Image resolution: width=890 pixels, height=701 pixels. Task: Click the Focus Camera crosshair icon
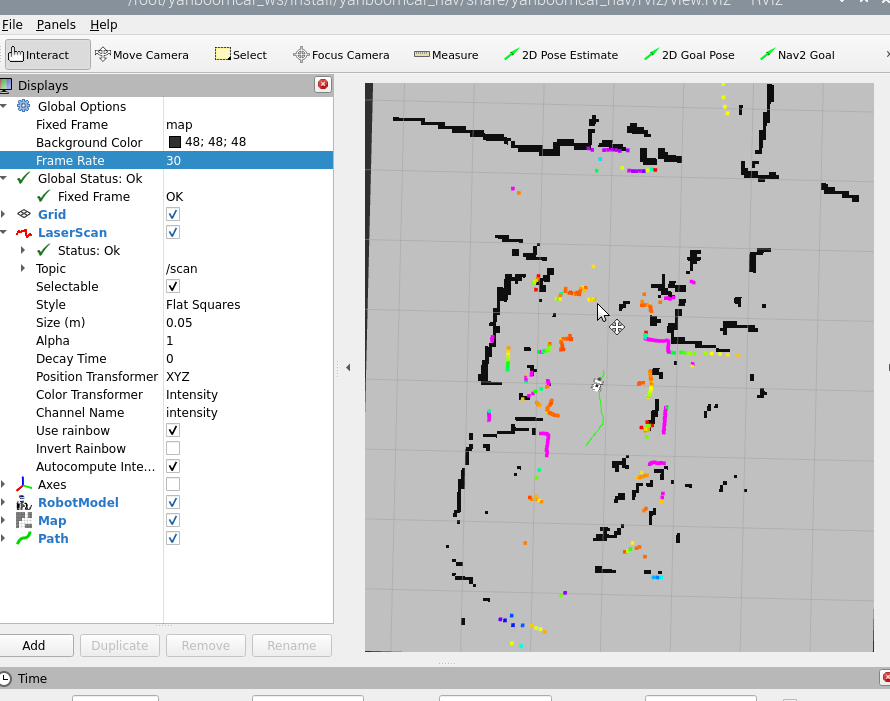tap(301, 54)
